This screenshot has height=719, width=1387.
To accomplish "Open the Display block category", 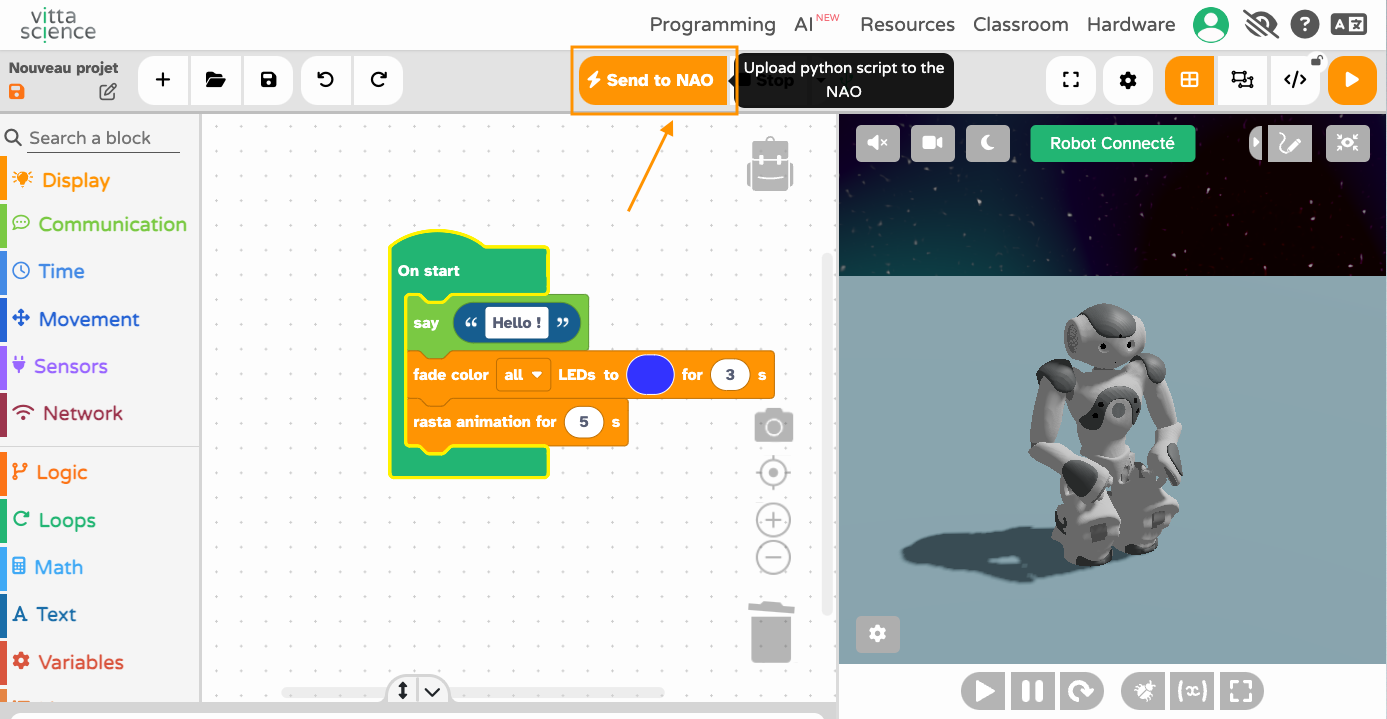I will (100, 180).
